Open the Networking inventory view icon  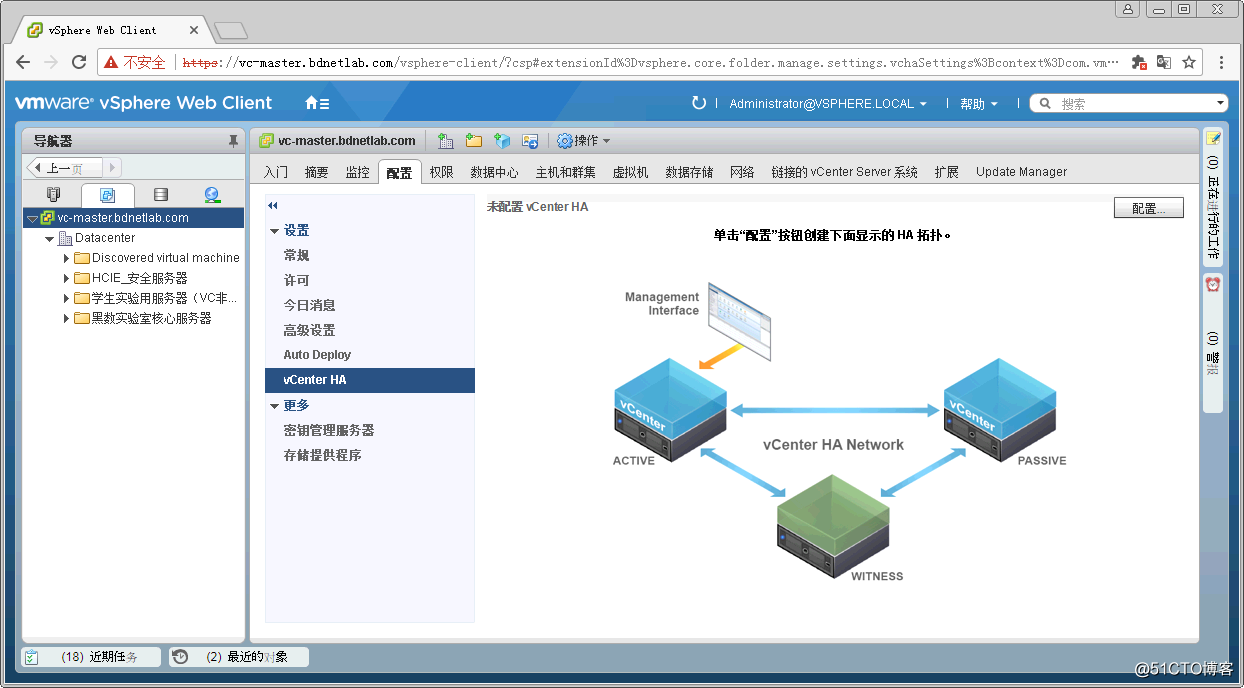point(211,195)
